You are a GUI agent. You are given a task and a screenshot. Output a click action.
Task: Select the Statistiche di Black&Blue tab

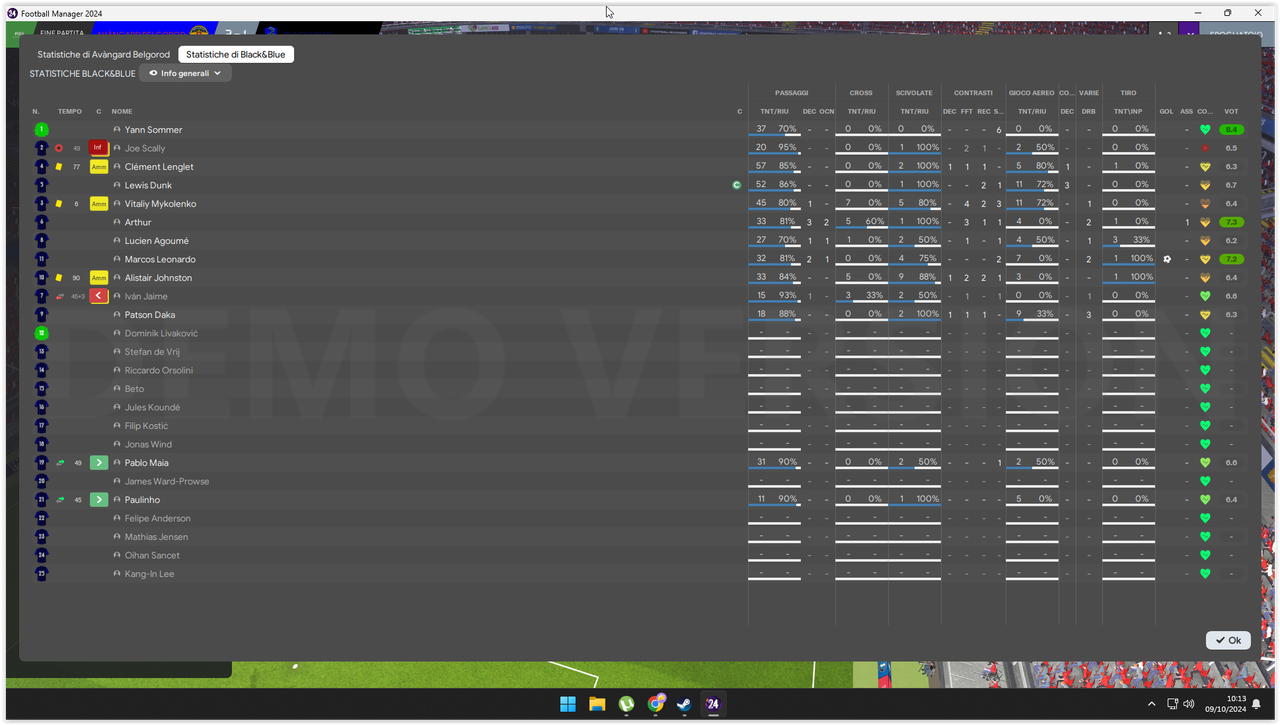(236, 54)
